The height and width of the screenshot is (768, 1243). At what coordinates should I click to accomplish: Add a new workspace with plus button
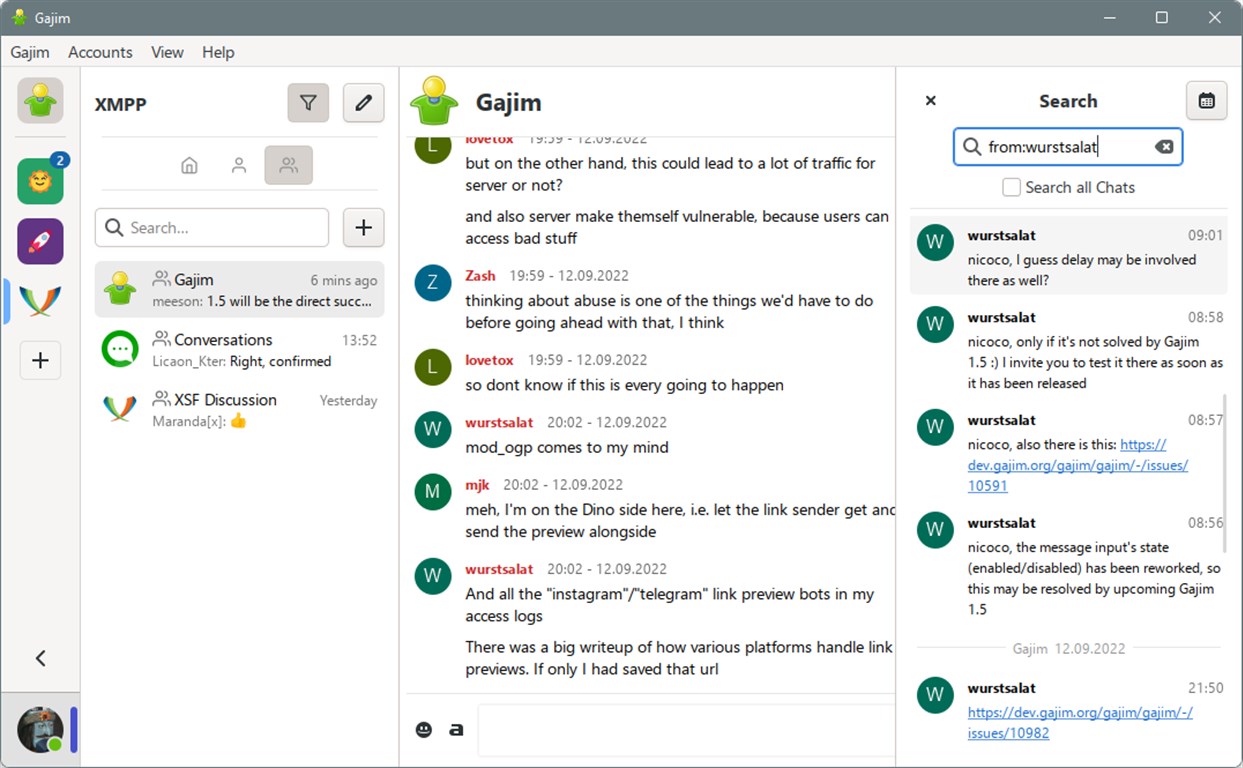click(40, 361)
